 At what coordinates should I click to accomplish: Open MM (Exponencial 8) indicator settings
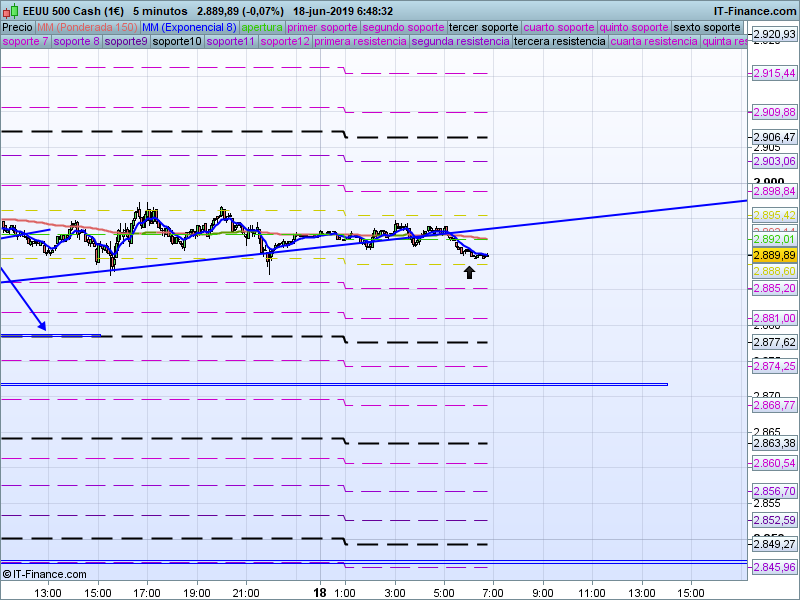(189, 27)
